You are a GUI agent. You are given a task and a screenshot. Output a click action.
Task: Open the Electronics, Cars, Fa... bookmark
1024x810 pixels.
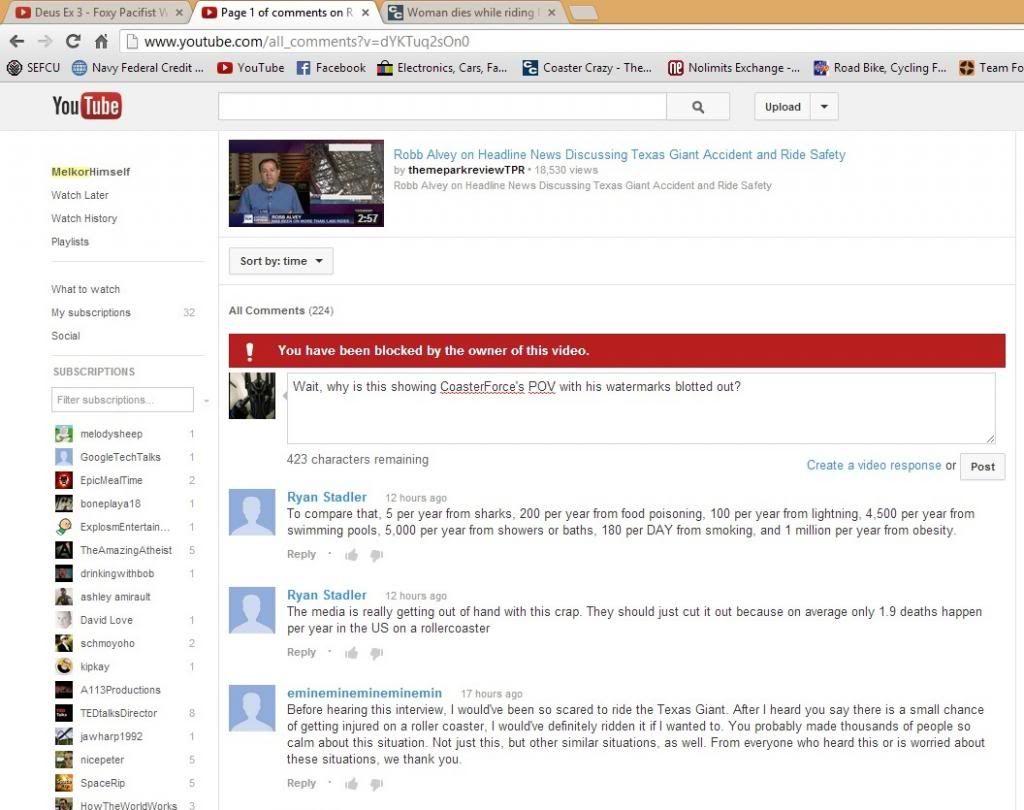(x=443, y=68)
